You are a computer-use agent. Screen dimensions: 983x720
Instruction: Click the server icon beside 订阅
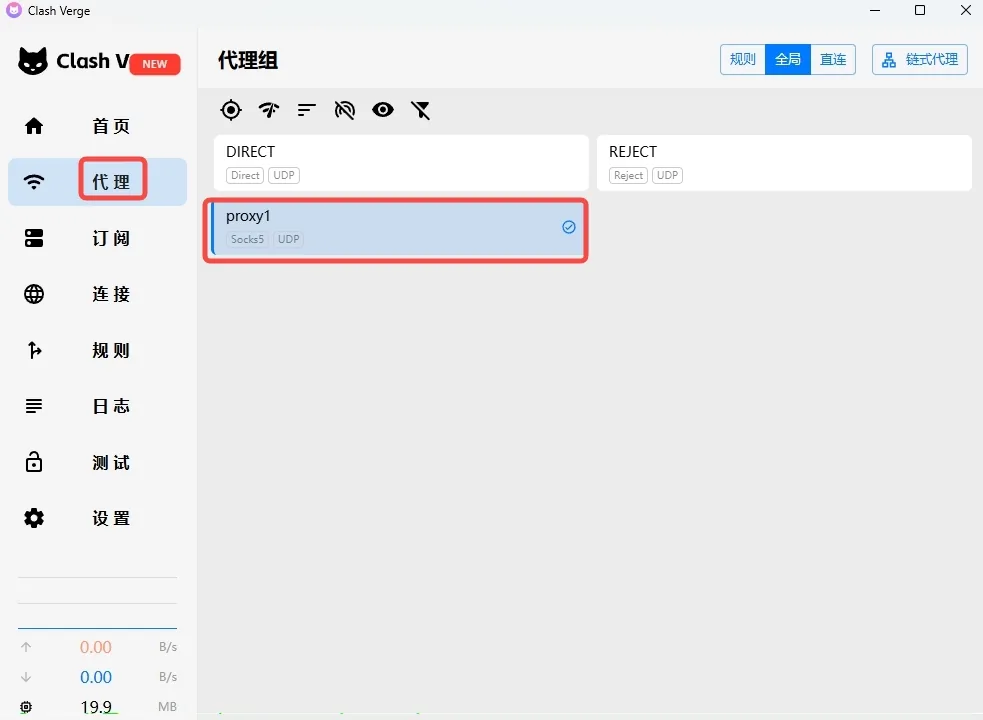tap(34, 238)
